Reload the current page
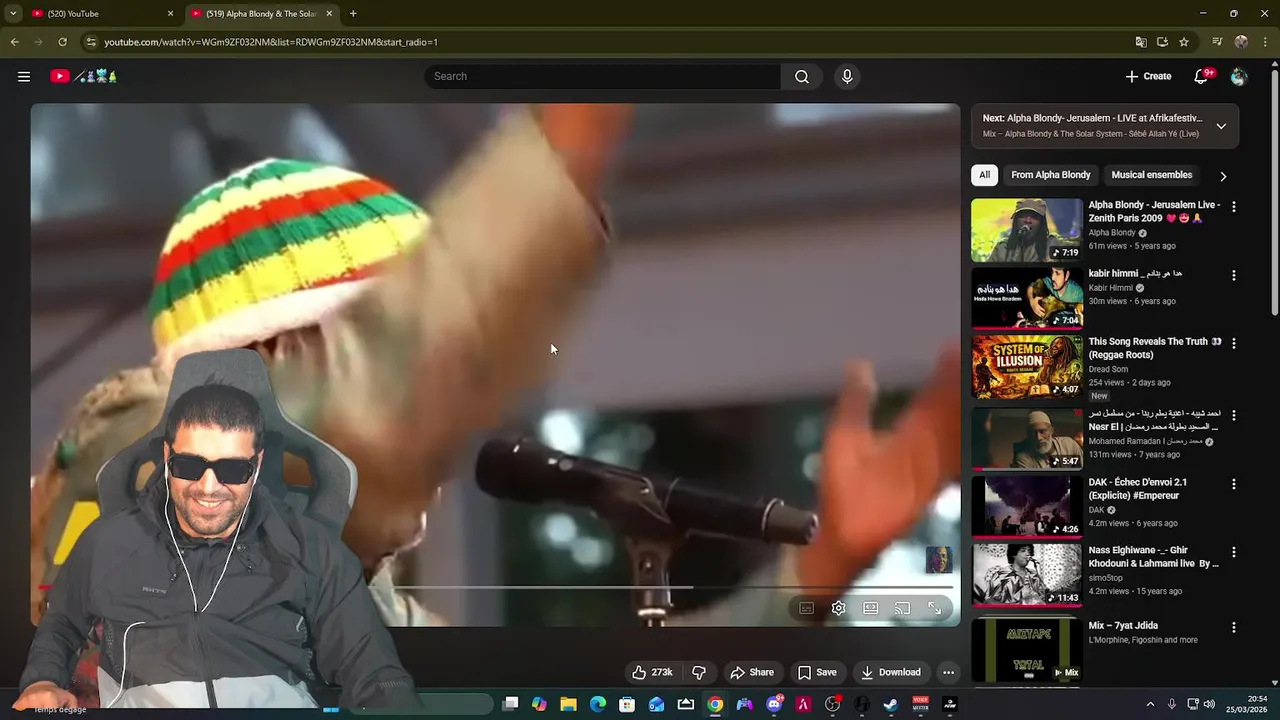The image size is (1280, 720). (62, 42)
